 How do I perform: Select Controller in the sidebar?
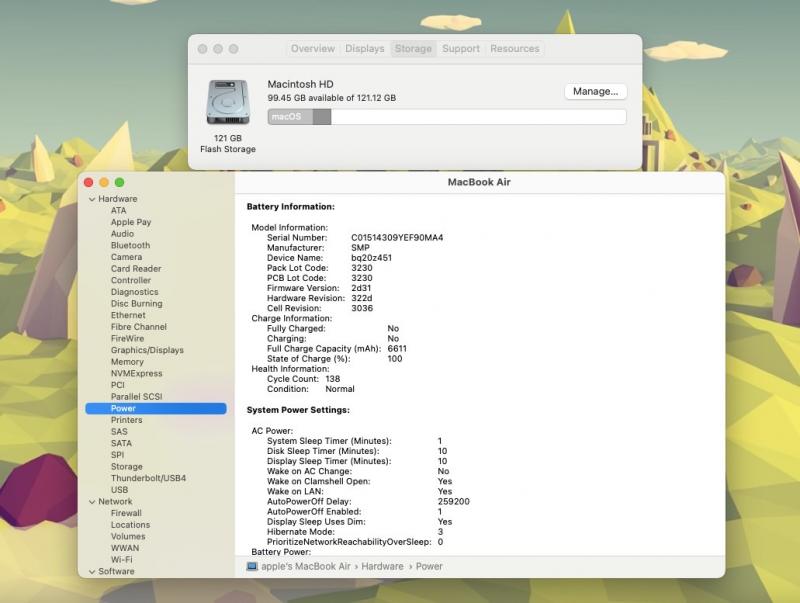coord(131,280)
